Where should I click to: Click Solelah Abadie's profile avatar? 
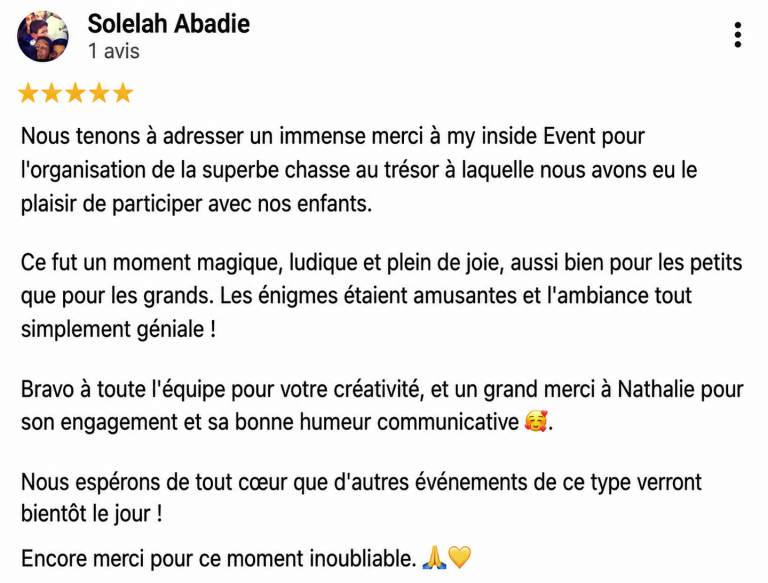click(43, 36)
